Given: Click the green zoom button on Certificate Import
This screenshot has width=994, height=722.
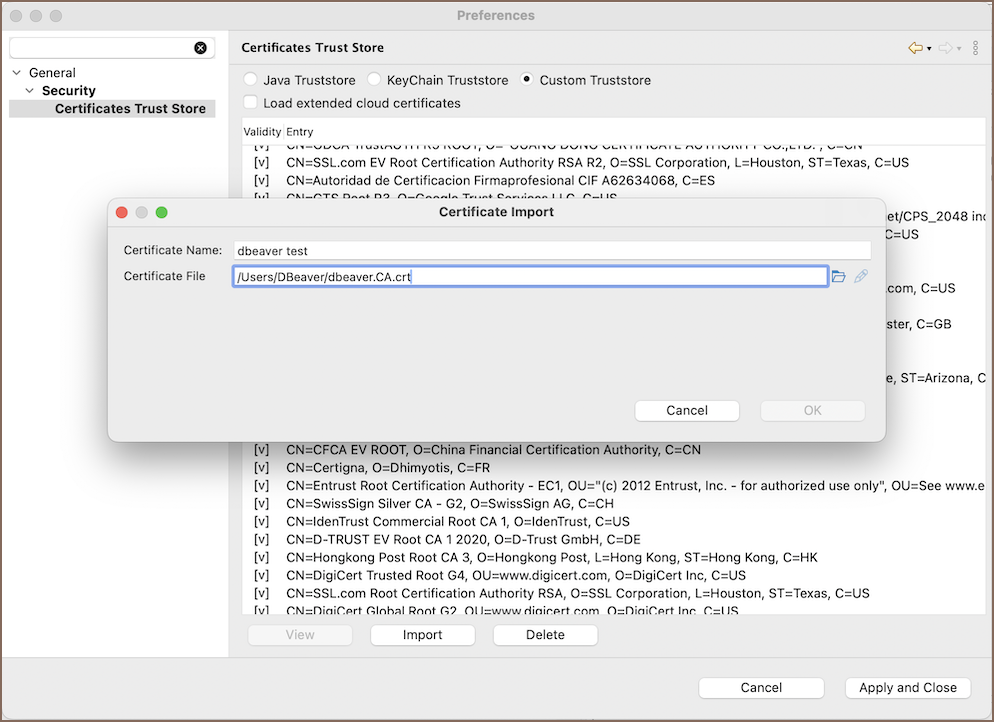Looking at the screenshot, I should pyautogui.click(x=161, y=212).
